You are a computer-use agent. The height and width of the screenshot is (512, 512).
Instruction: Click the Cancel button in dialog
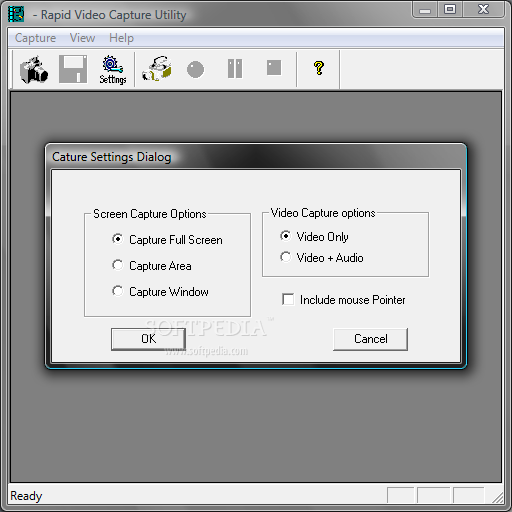[370, 339]
